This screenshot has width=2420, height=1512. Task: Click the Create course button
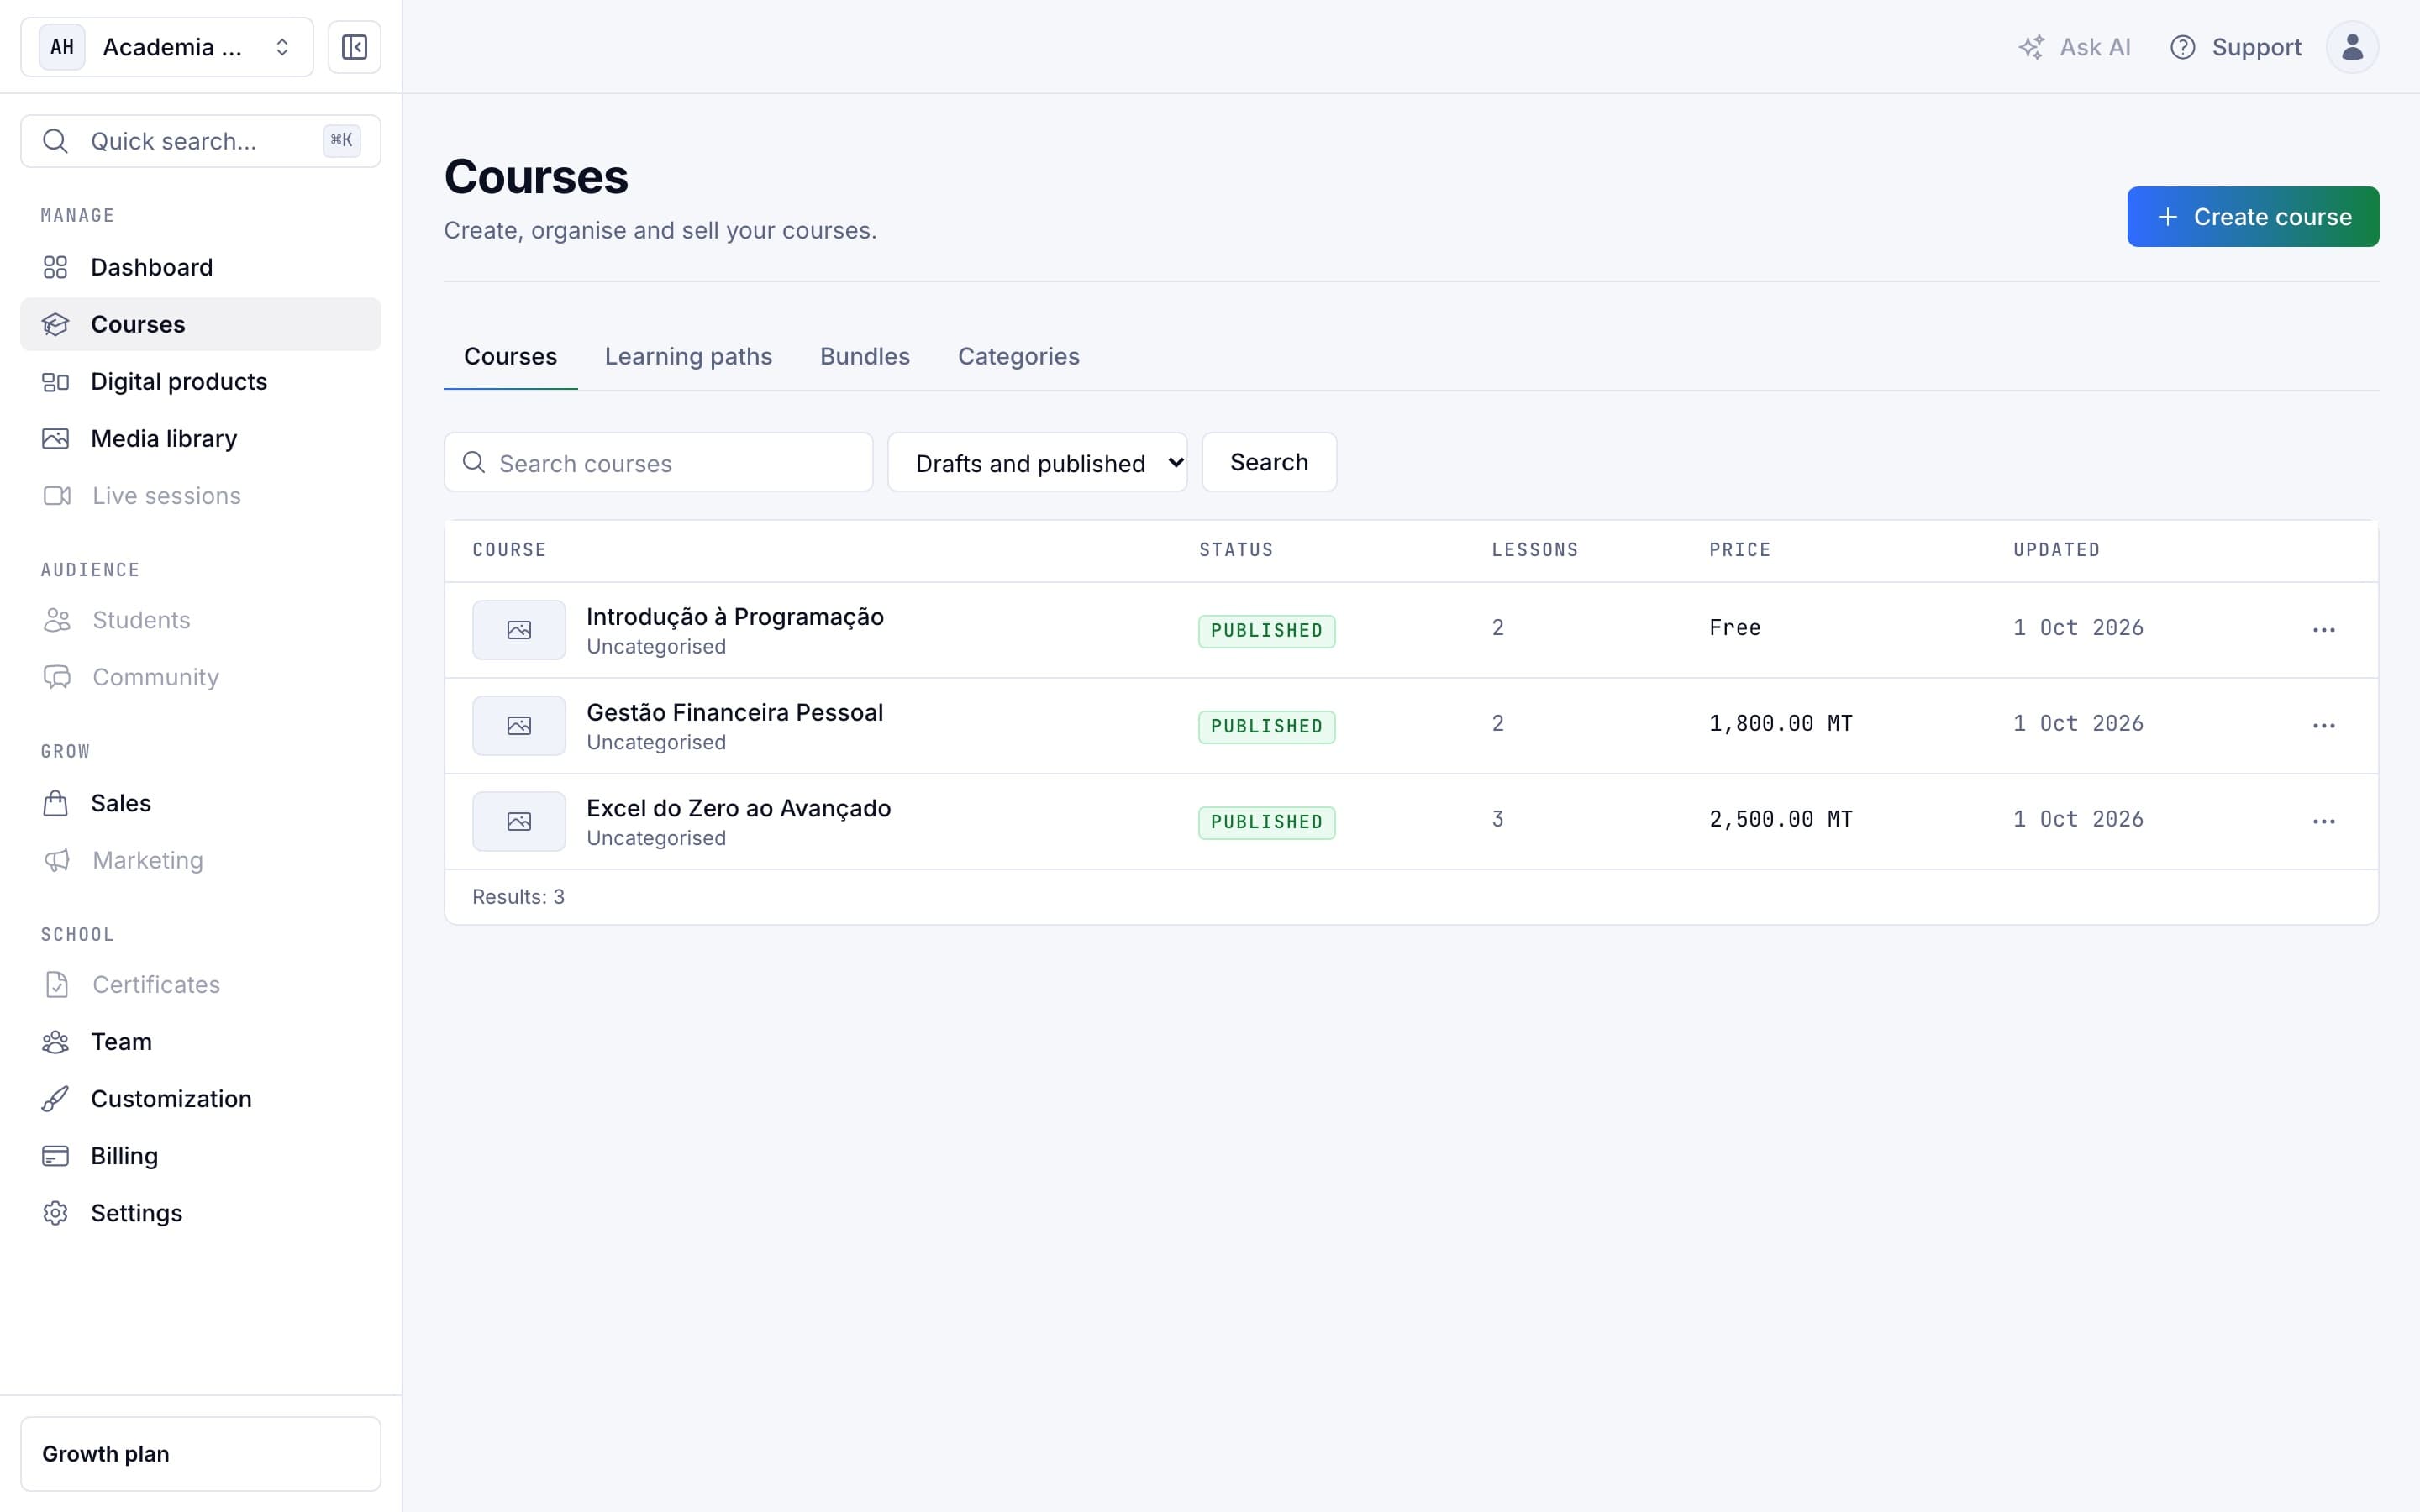[x=2252, y=217]
